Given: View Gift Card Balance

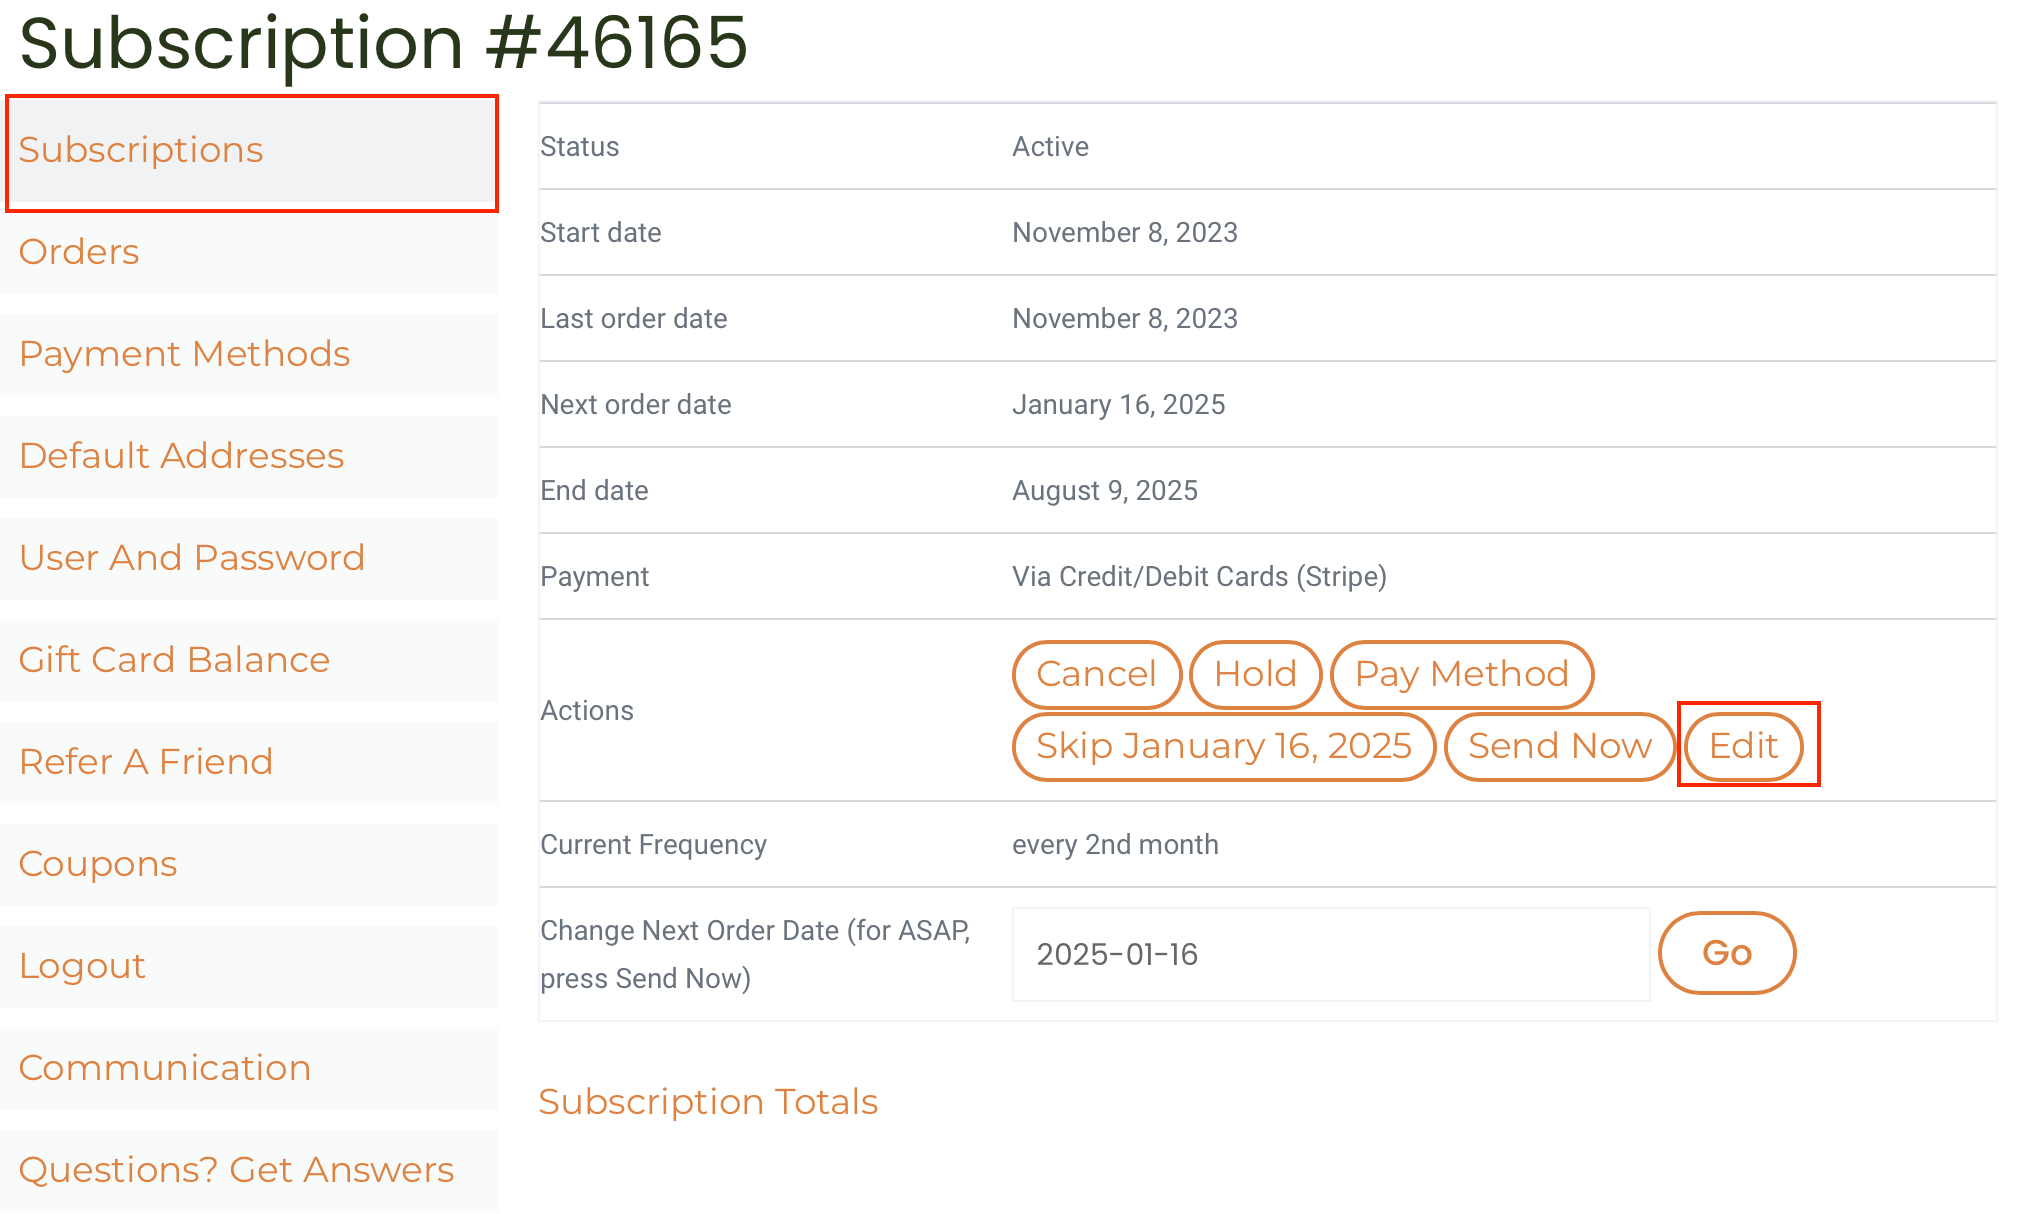Looking at the screenshot, I should coord(174,660).
